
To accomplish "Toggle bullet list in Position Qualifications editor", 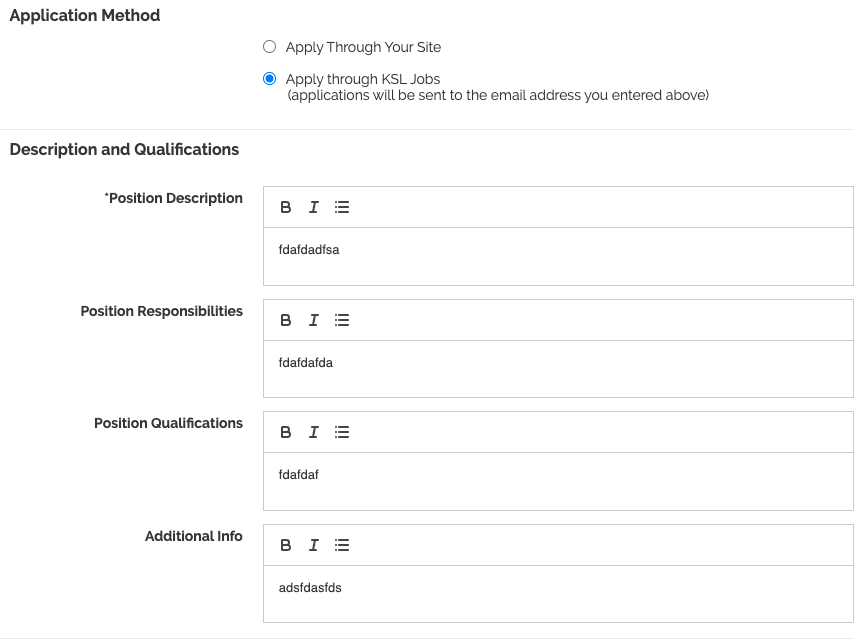I will coord(341,432).
